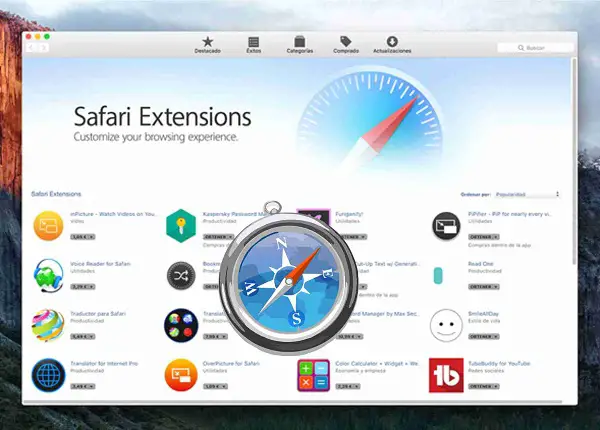Click the price button under inPicture

click(83, 237)
